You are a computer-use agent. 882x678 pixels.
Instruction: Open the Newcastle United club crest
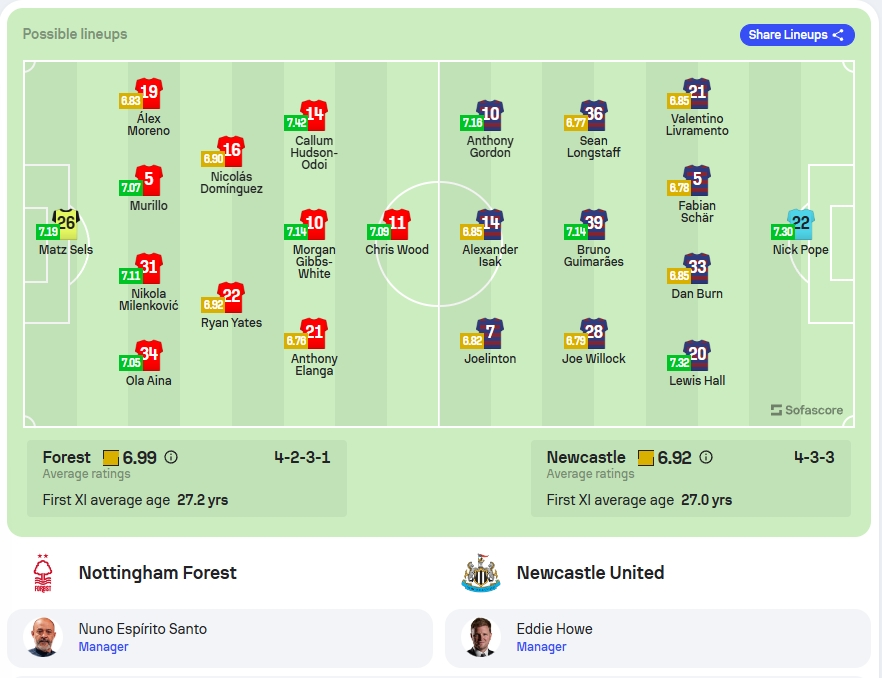pyautogui.click(x=480, y=573)
